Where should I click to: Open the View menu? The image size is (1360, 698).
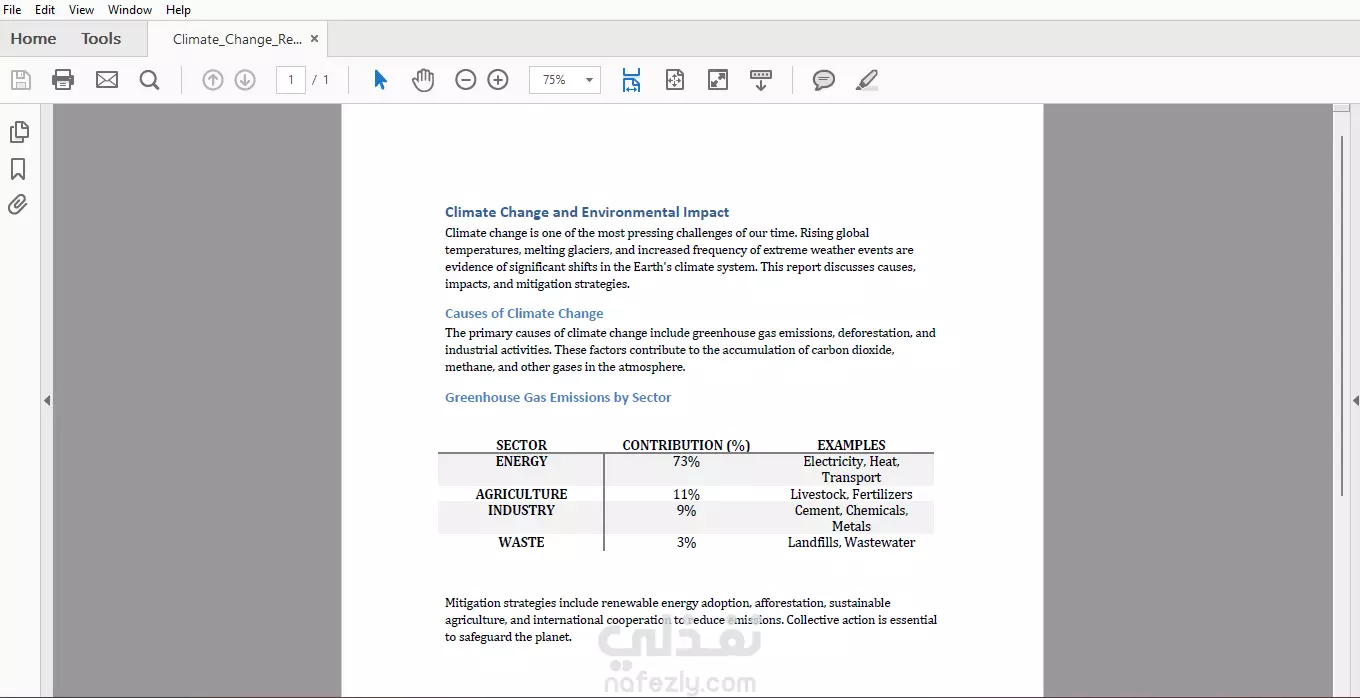(81, 10)
